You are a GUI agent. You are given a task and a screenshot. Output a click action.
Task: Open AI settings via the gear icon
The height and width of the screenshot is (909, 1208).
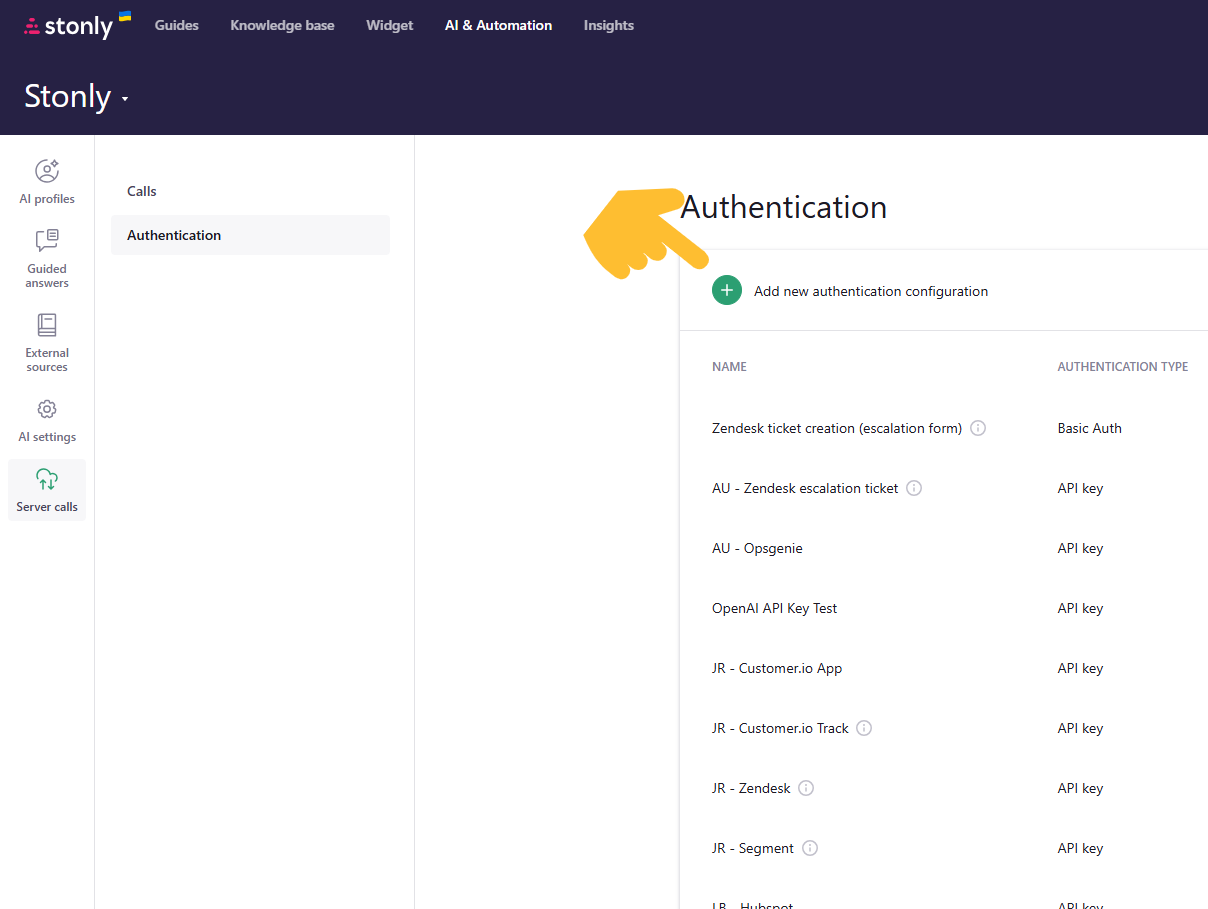46,420
